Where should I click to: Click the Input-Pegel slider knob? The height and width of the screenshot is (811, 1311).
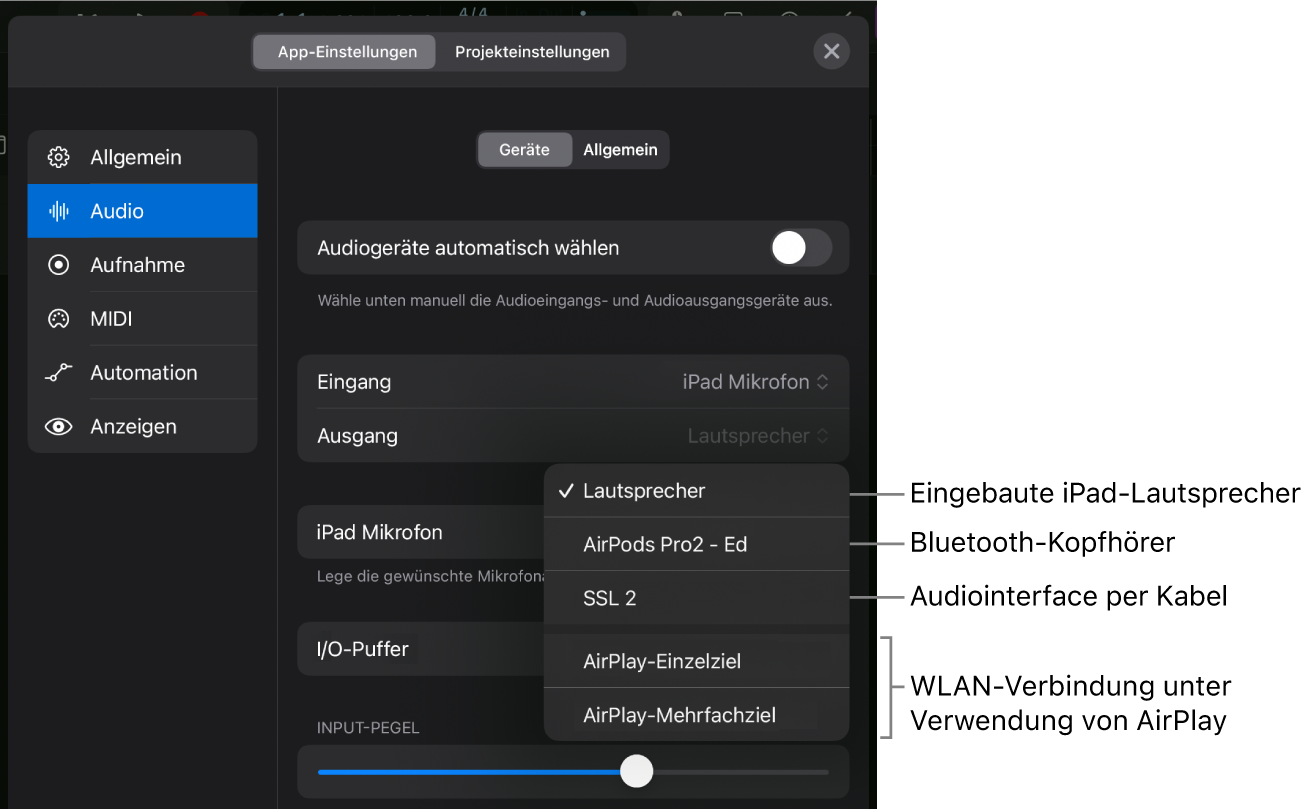pos(636,771)
